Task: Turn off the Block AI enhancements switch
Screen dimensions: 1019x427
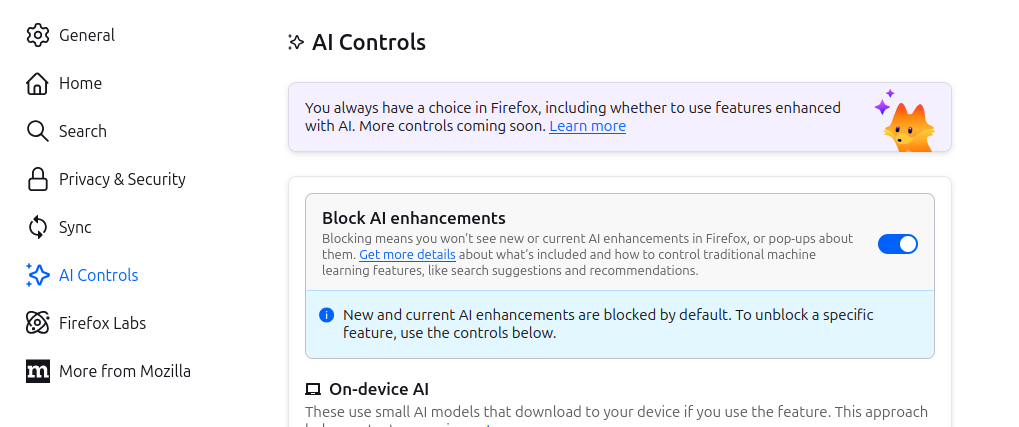Action: [897, 244]
